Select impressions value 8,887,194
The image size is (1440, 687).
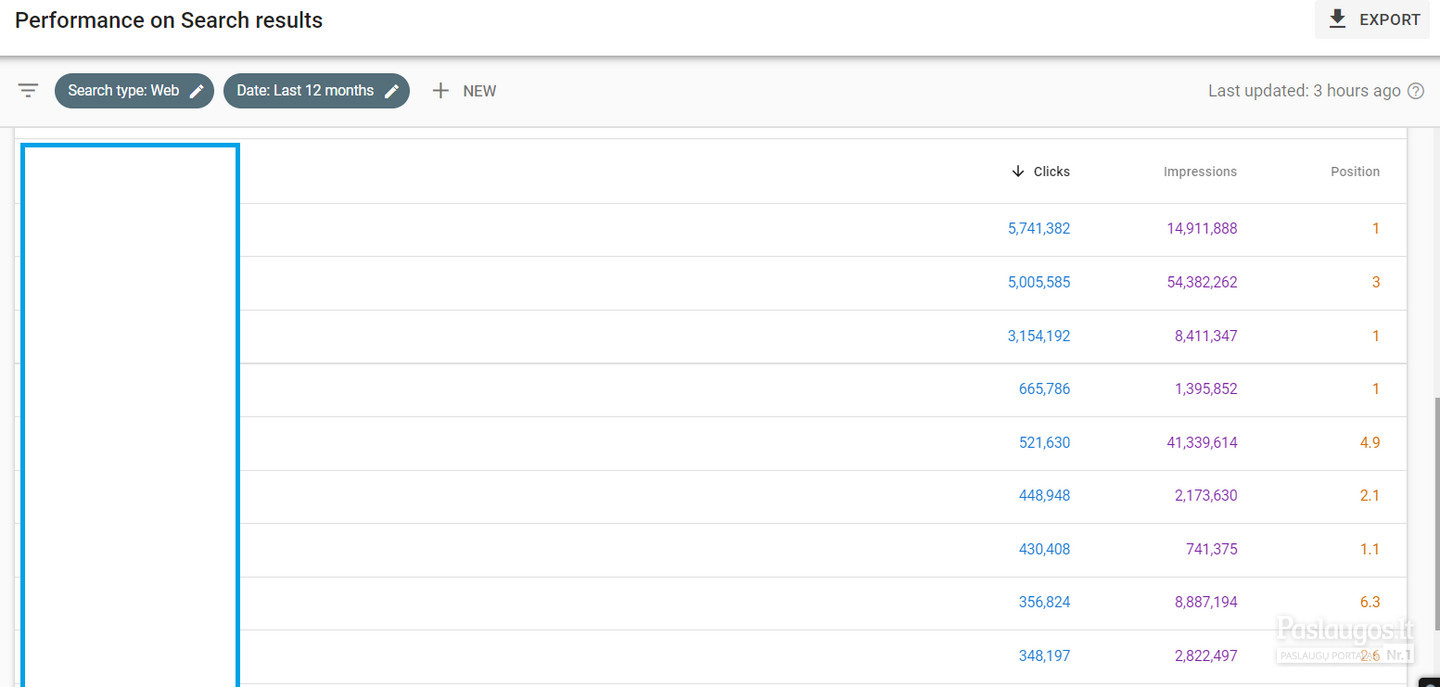pos(1206,602)
